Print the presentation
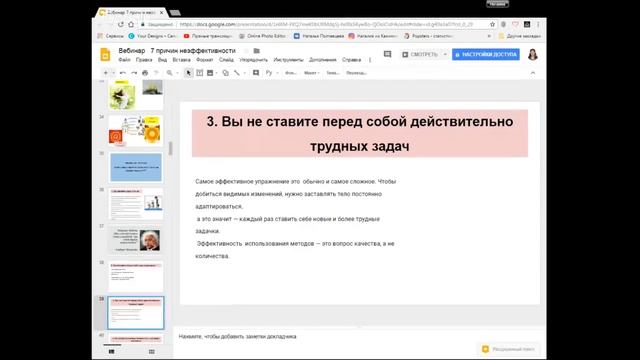 145,73
